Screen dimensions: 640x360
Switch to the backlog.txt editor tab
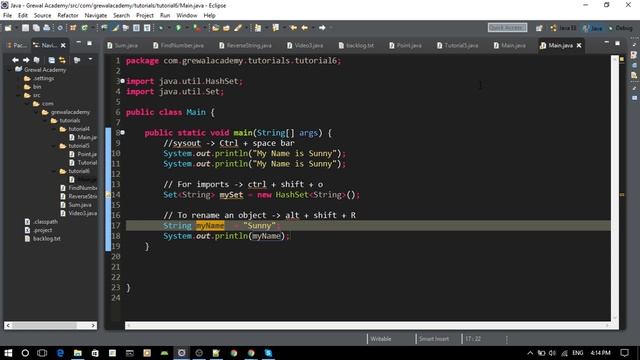tap(356, 45)
